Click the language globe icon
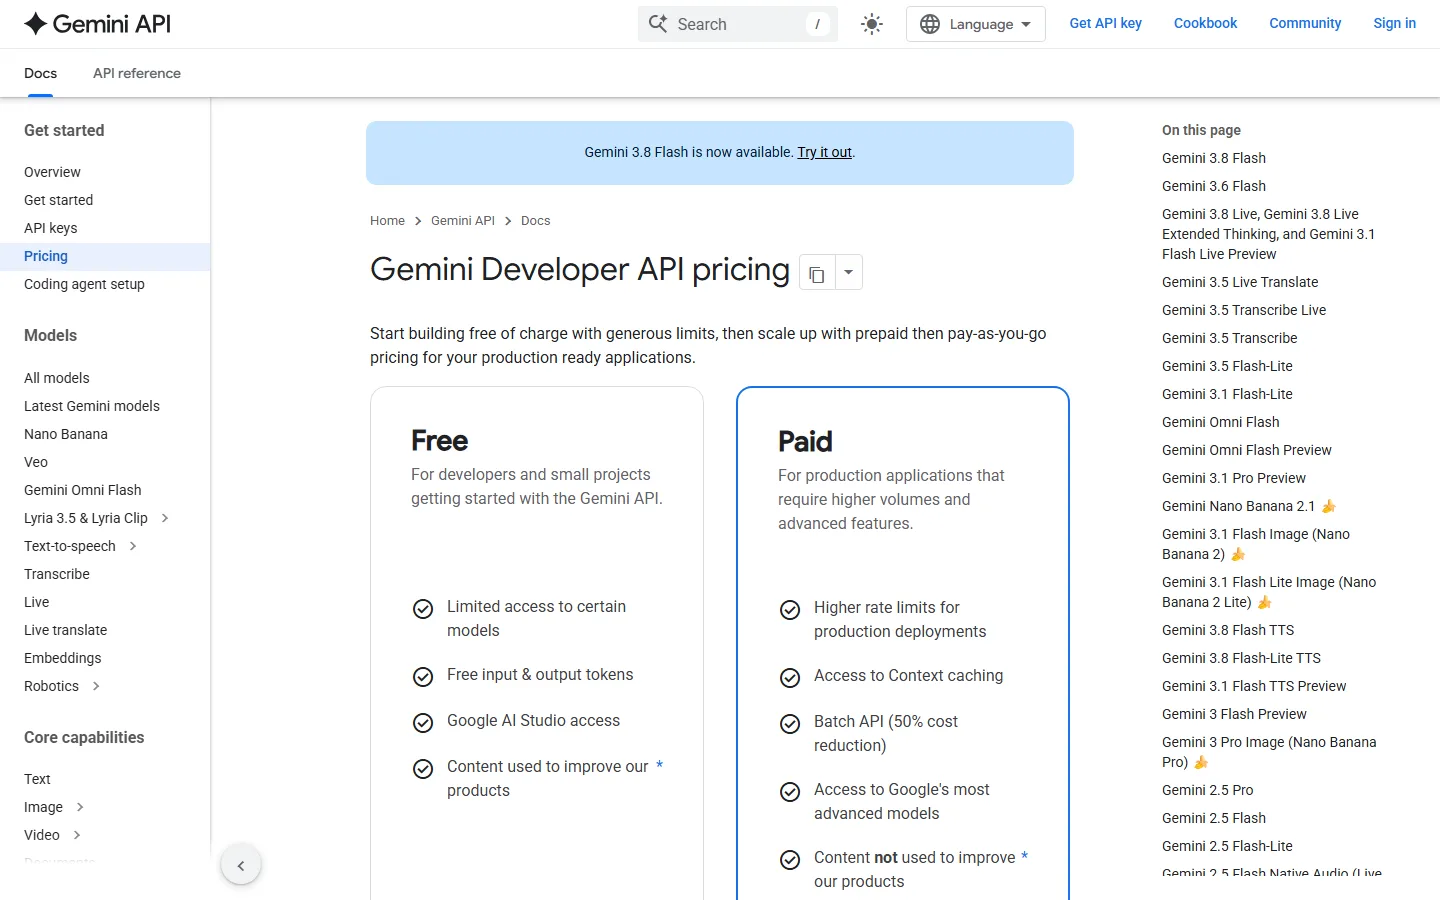Image resolution: width=1440 pixels, height=900 pixels. click(930, 24)
